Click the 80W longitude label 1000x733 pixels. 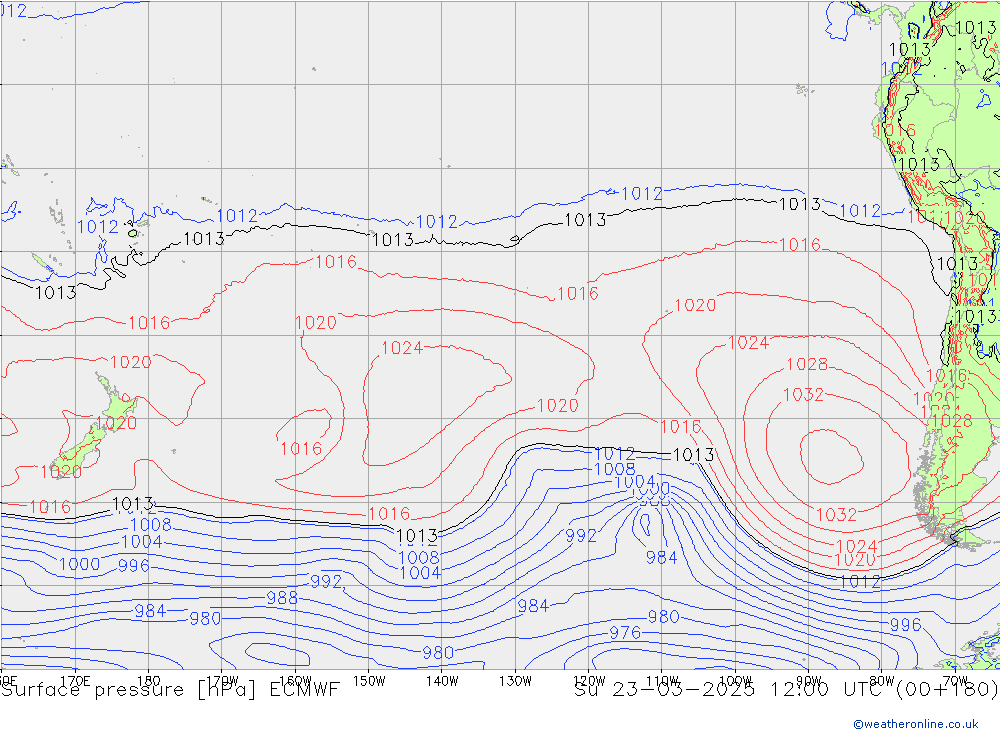(882, 681)
